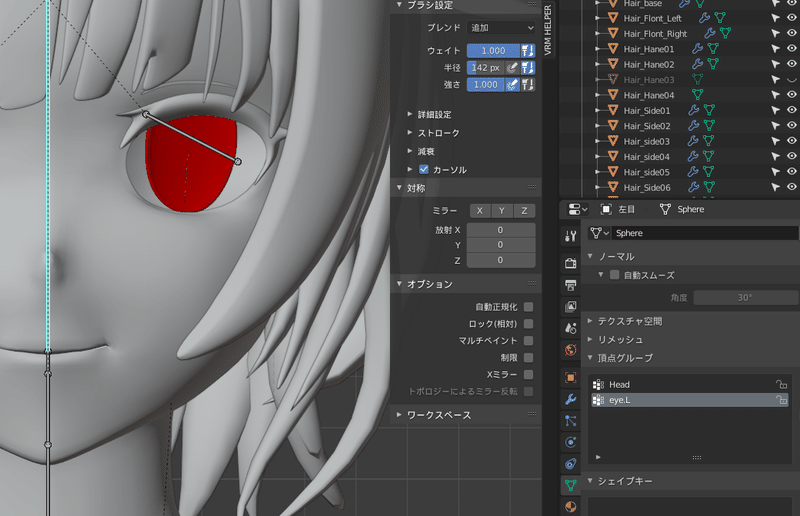Viewport: 800px width, 516px height.
Task: Disable the カーソル checkbox
Action: pyautogui.click(x=423, y=169)
